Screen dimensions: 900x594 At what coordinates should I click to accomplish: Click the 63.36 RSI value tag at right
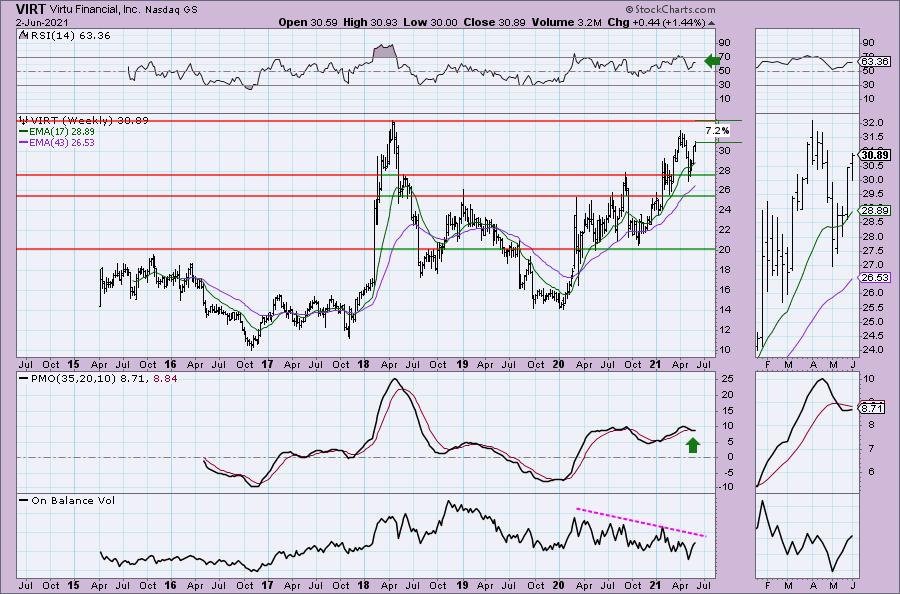pos(875,61)
